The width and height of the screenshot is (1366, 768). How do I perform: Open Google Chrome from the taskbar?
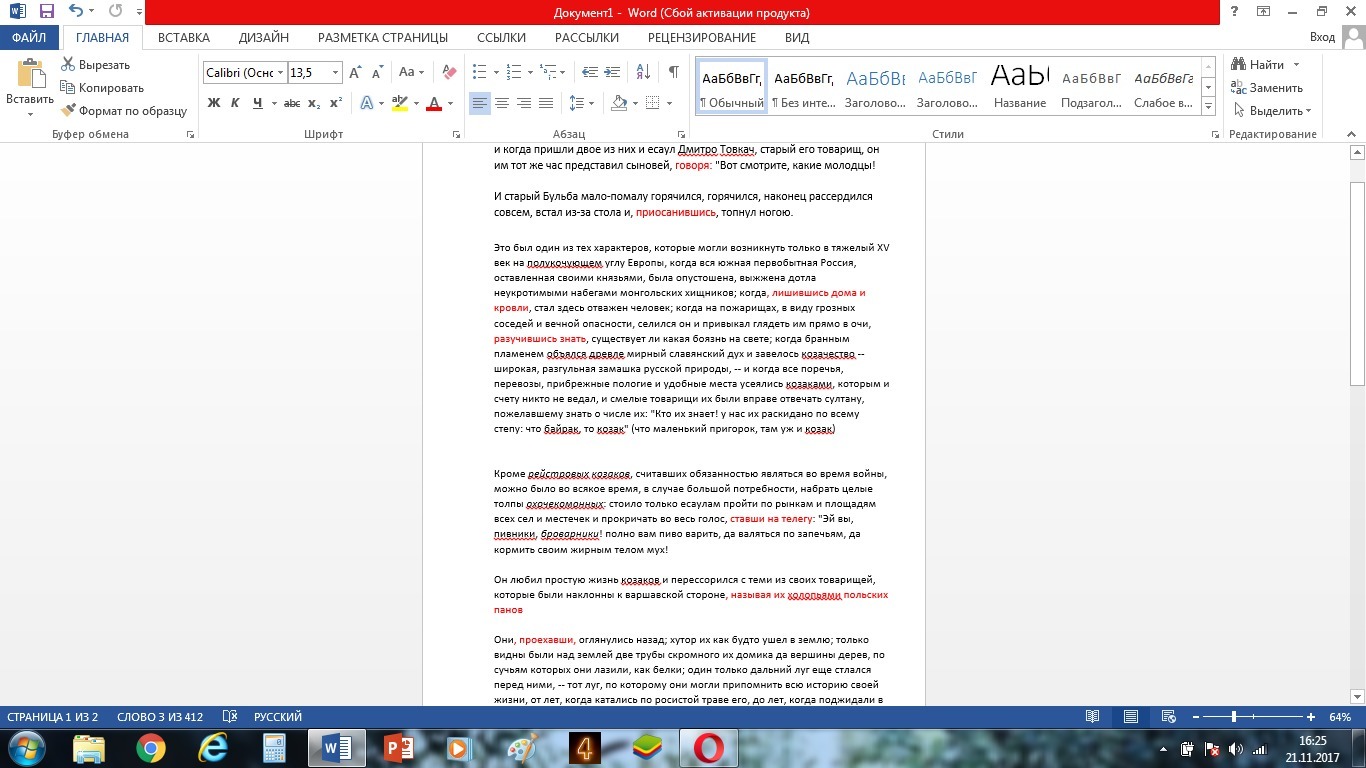[x=151, y=748]
